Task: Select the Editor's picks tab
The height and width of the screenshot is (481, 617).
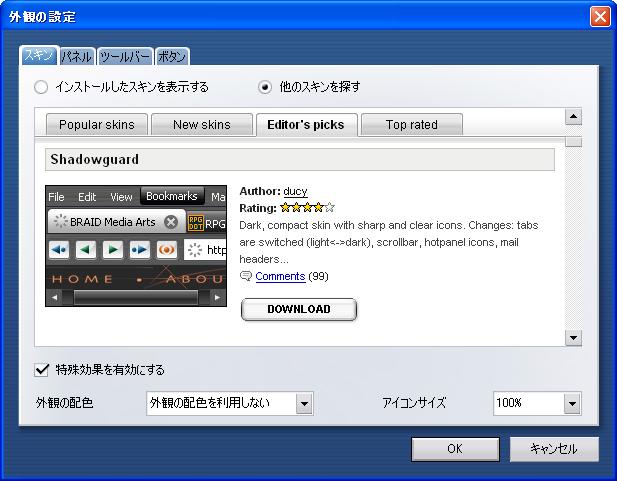Action: [x=307, y=125]
